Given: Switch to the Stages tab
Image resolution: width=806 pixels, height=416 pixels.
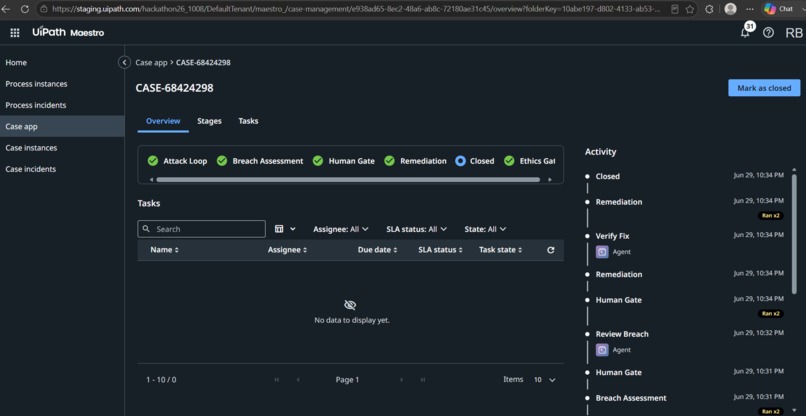Looking at the screenshot, I should click(209, 121).
